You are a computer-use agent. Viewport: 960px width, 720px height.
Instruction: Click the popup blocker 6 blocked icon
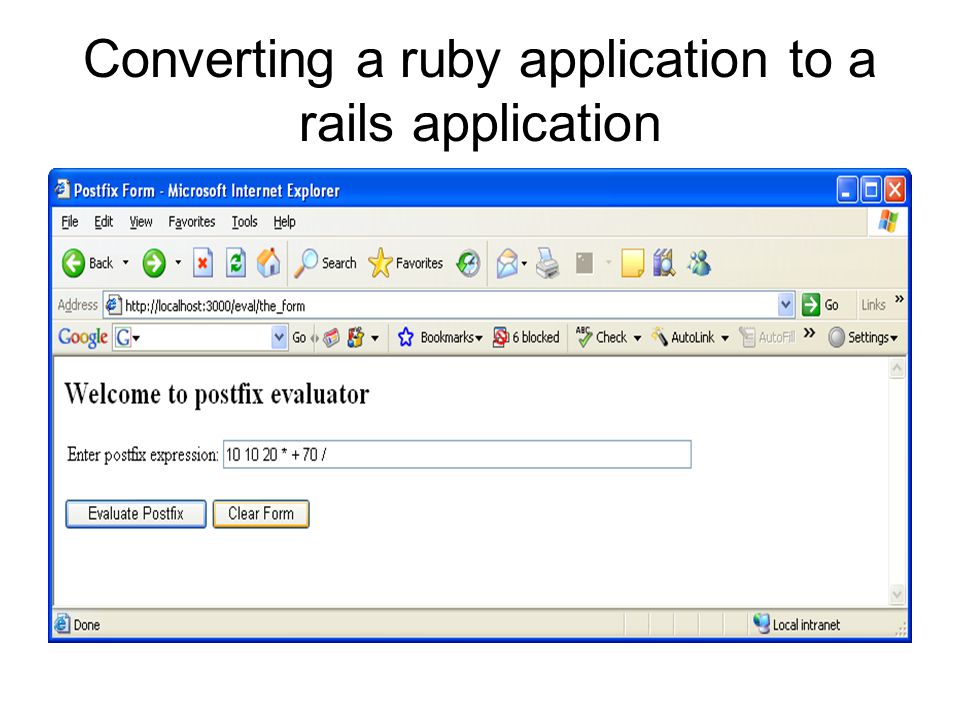(x=500, y=337)
